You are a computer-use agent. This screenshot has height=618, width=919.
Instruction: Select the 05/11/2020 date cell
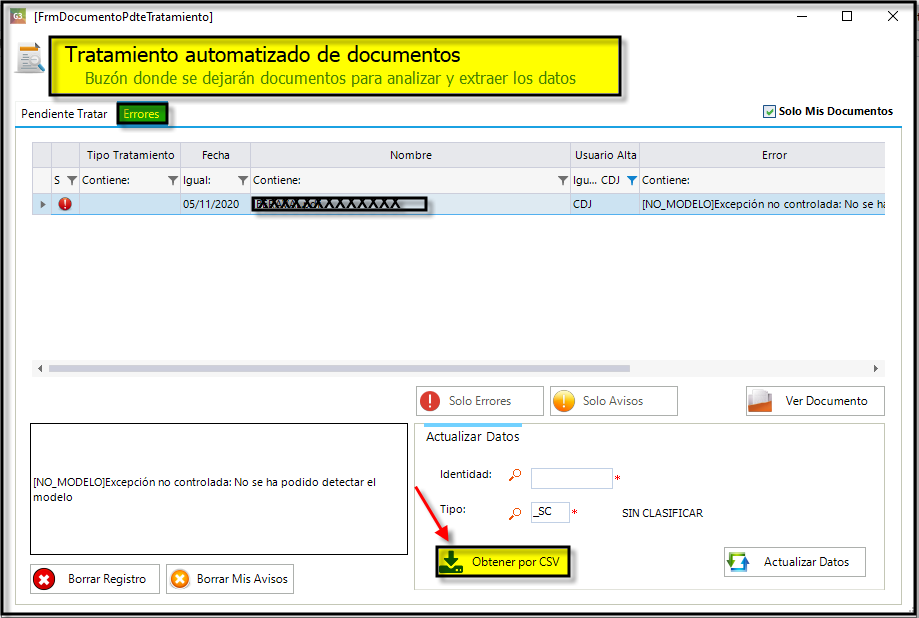[x=216, y=204]
